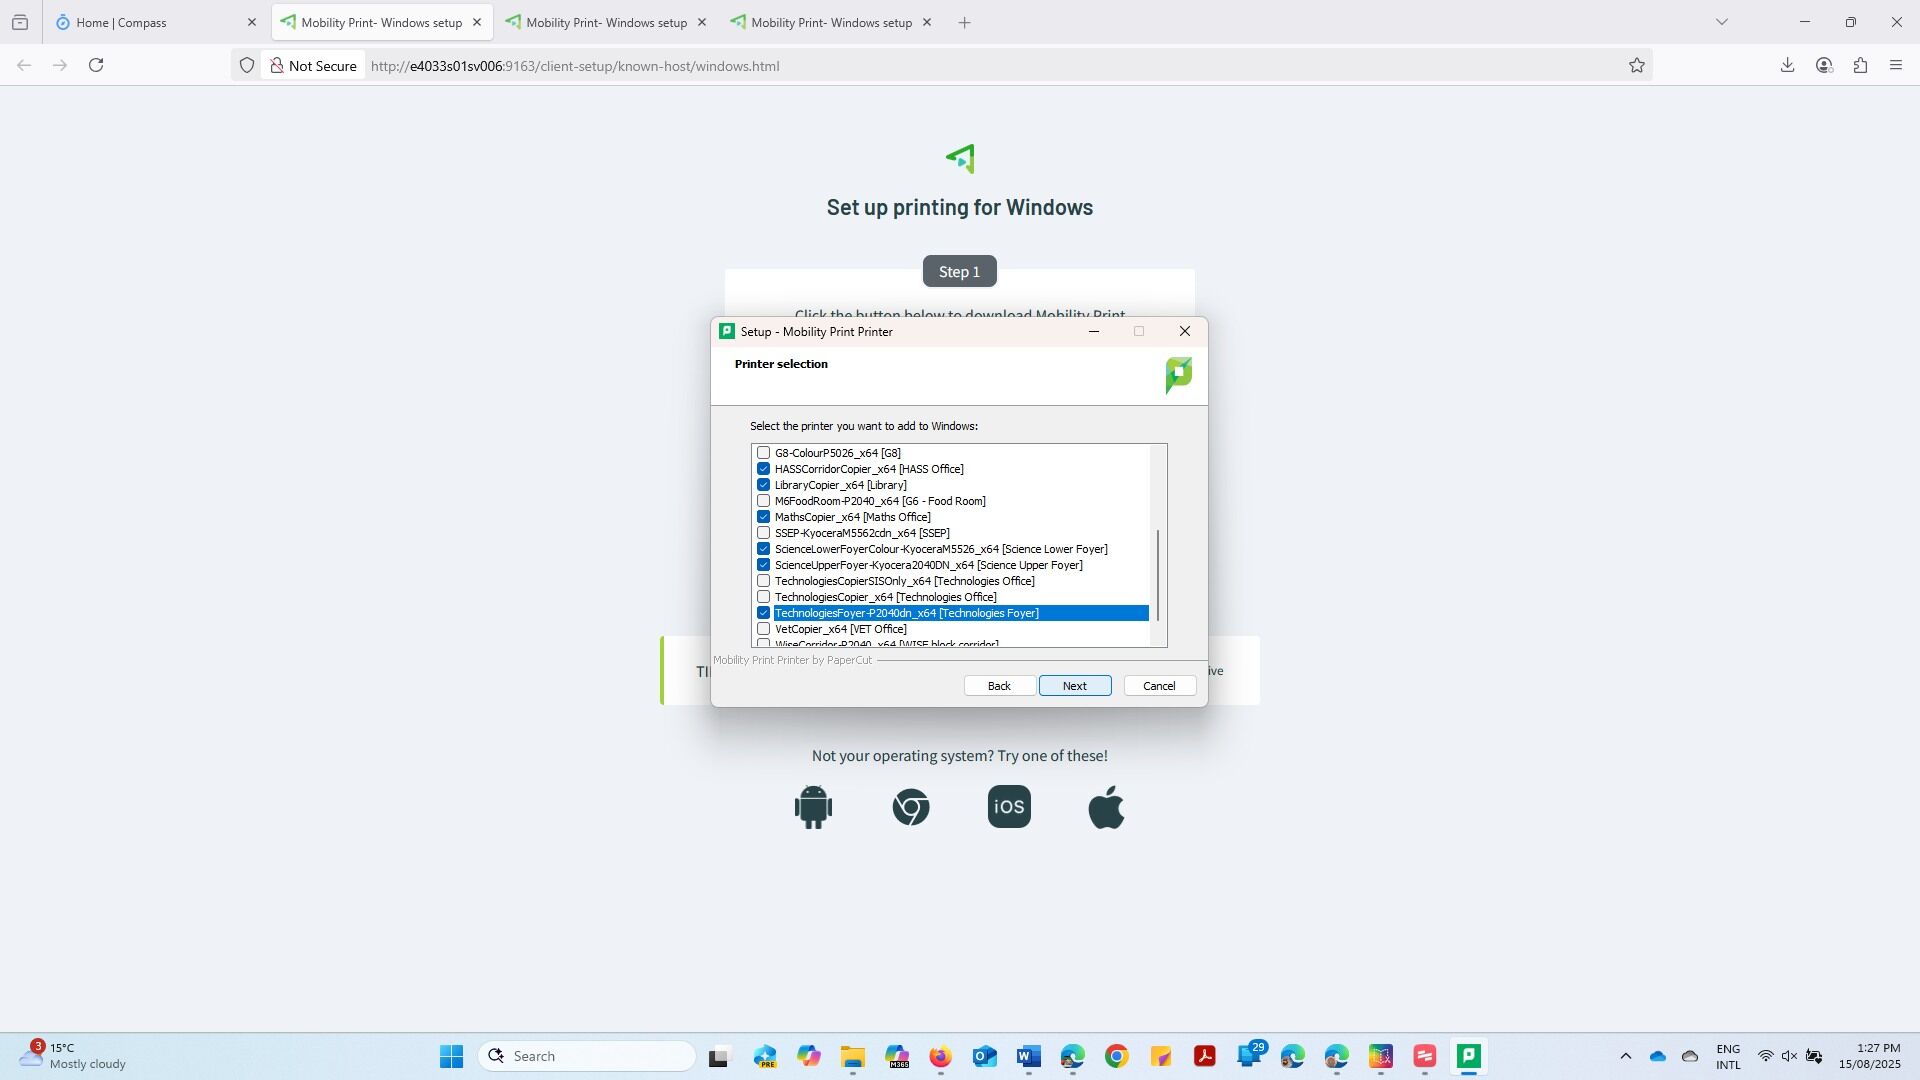Viewport: 1920px width, 1080px height.
Task: Click the Back button in setup
Action: point(999,686)
